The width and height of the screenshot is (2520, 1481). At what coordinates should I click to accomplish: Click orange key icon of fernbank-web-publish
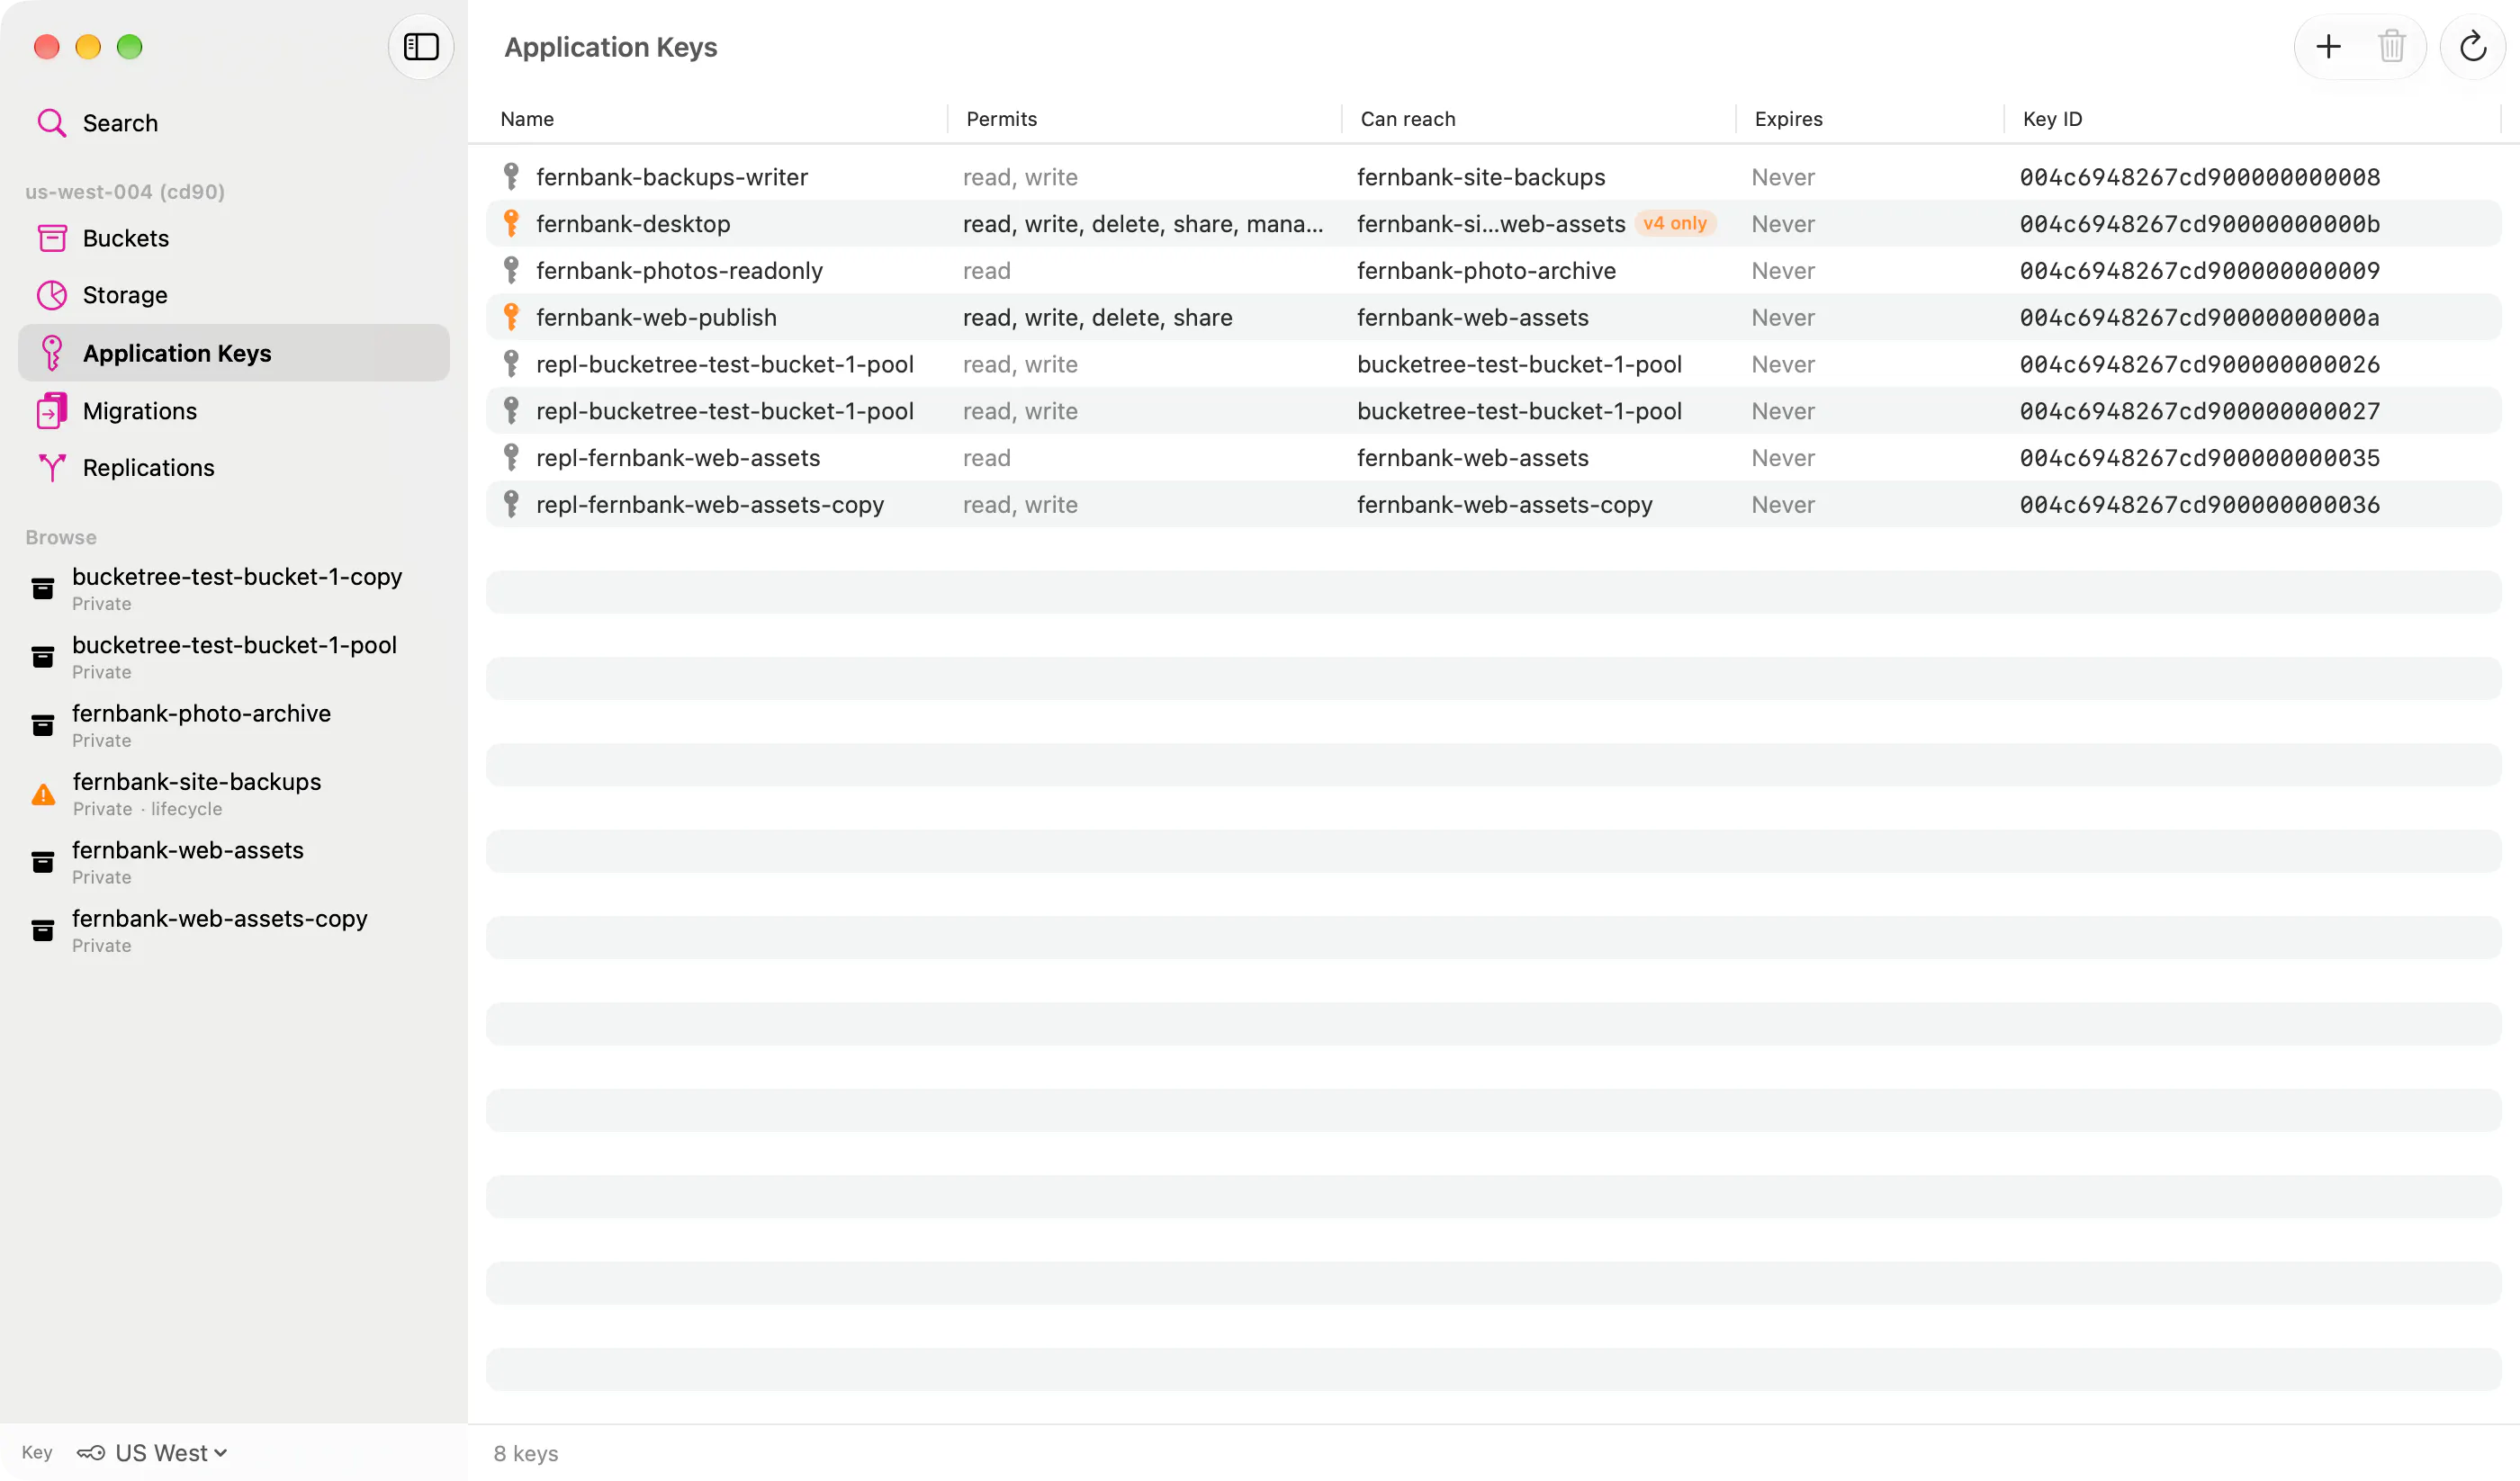coord(511,318)
